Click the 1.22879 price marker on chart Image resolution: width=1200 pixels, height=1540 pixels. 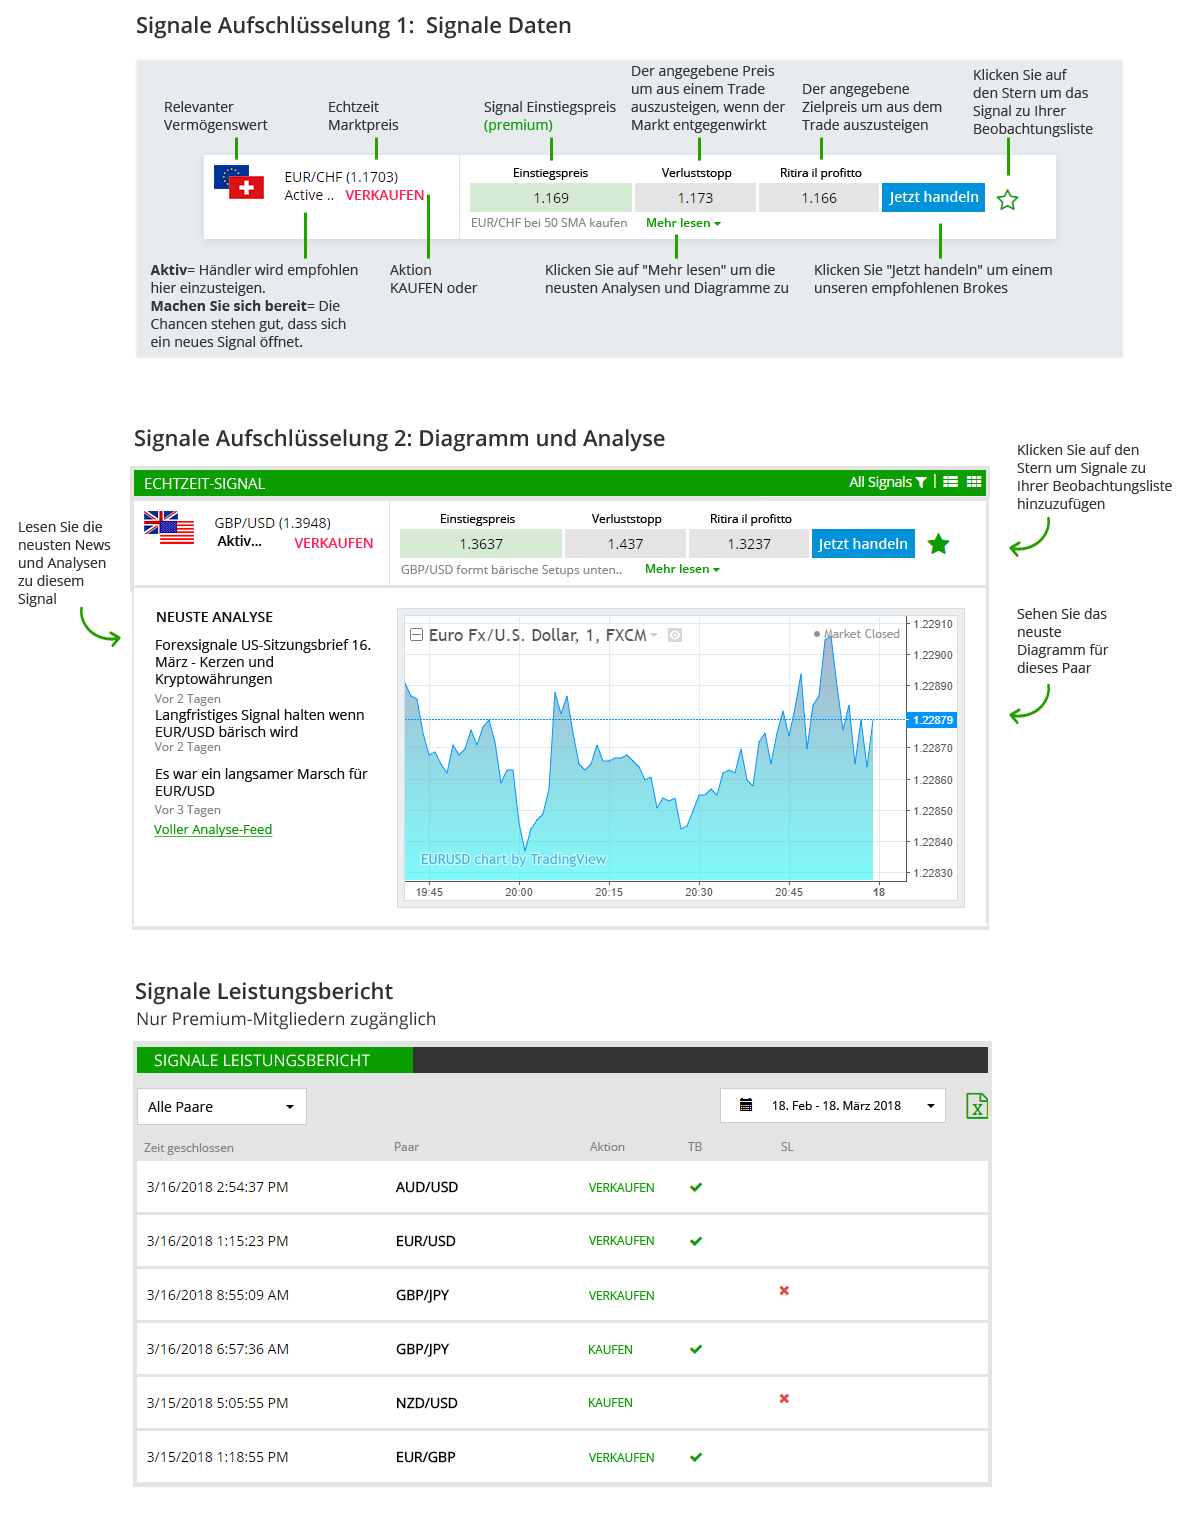(x=932, y=720)
